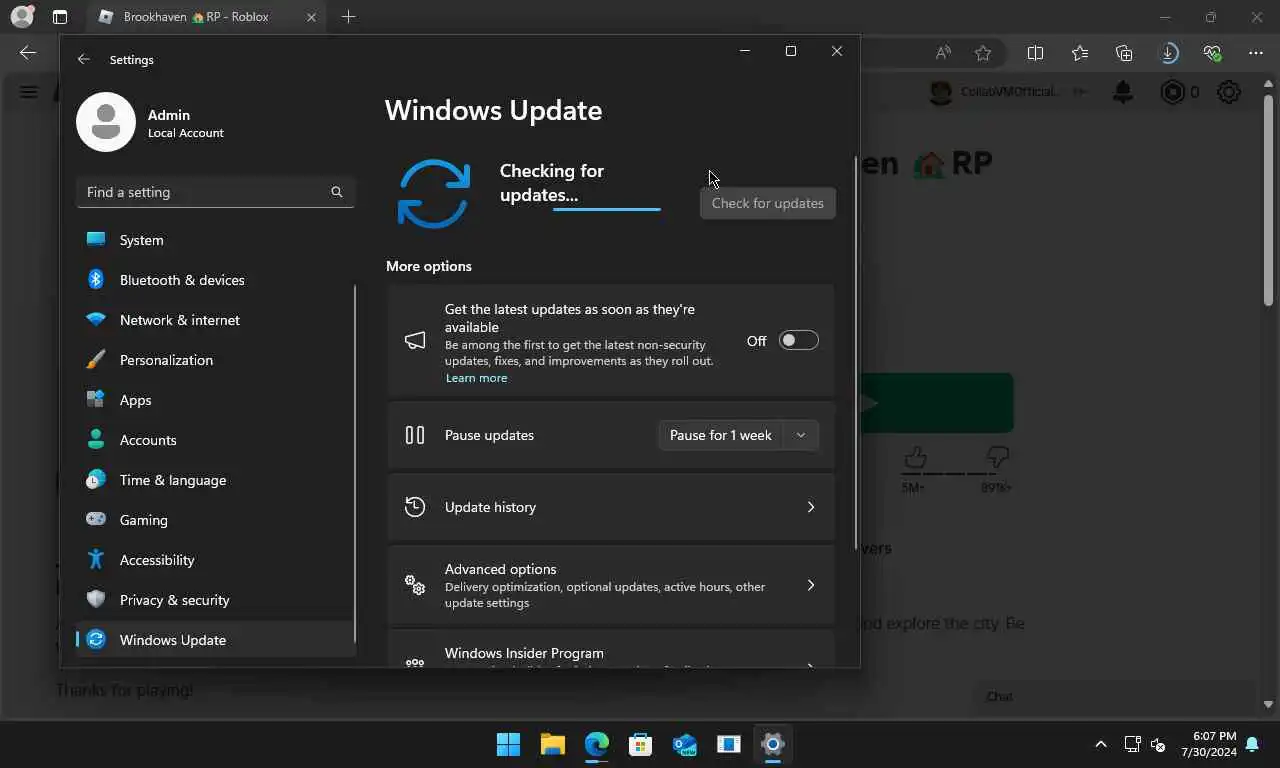Open the Edge collections icon

click(x=1124, y=53)
